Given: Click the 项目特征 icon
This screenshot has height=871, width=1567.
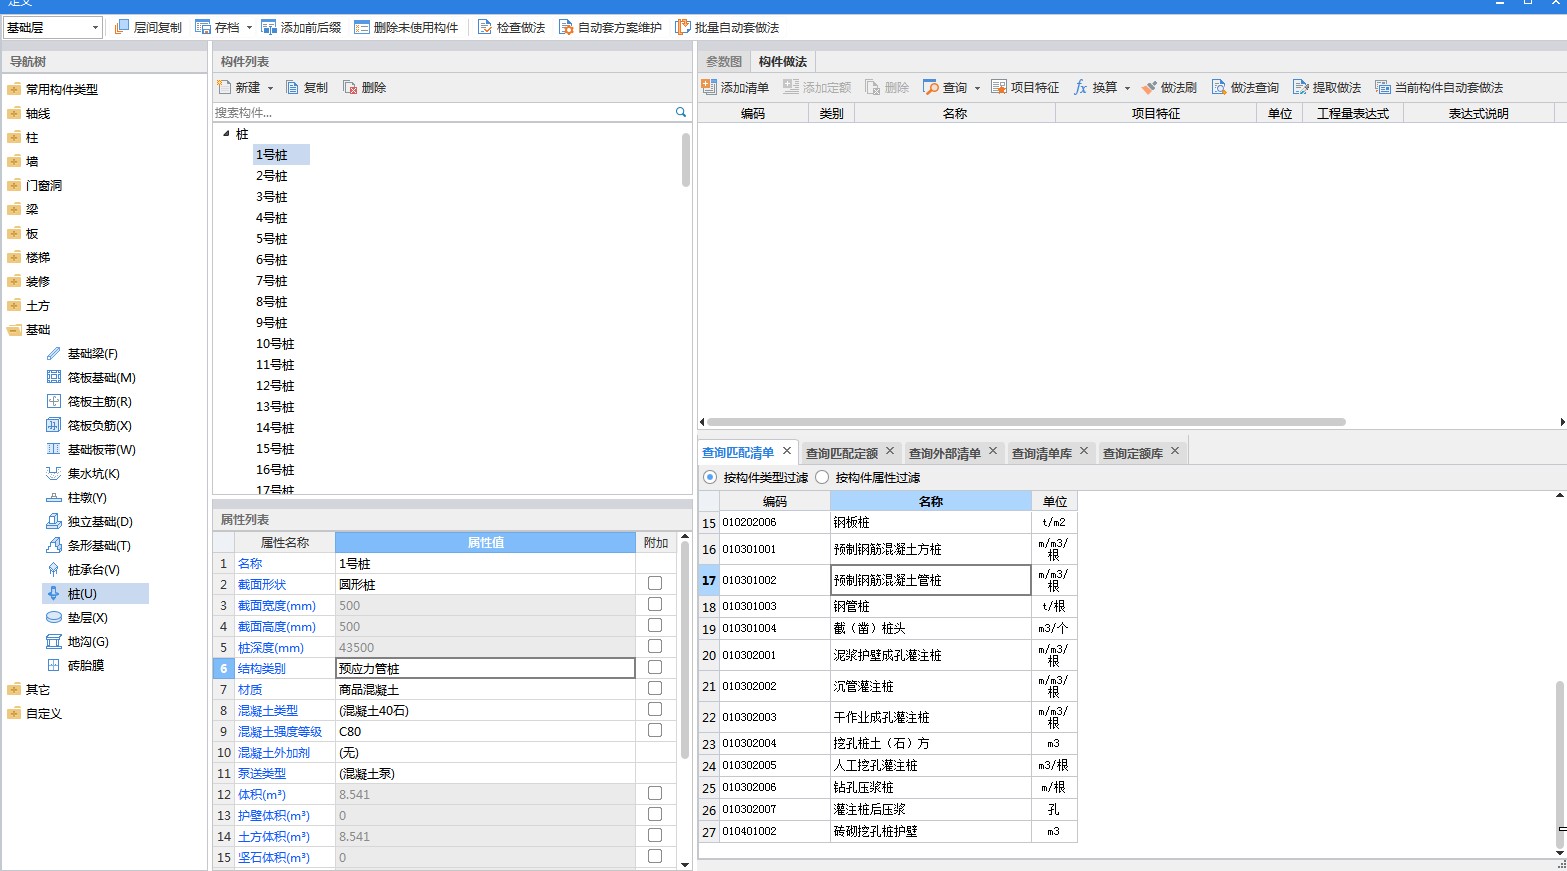Looking at the screenshot, I should (x=999, y=87).
